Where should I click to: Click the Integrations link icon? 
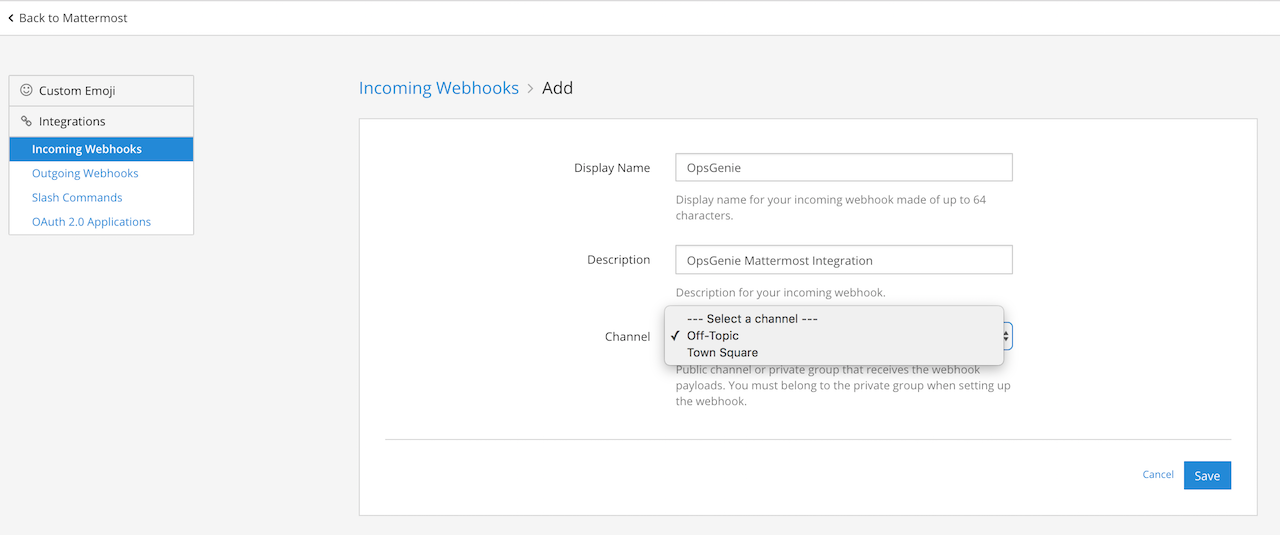(26, 121)
